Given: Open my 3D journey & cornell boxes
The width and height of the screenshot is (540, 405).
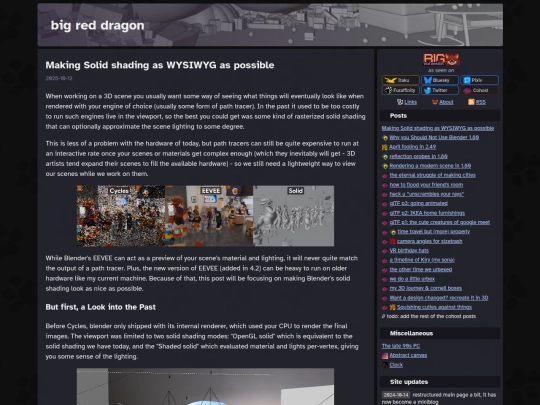Looking at the screenshot, I should click(426, 288).
